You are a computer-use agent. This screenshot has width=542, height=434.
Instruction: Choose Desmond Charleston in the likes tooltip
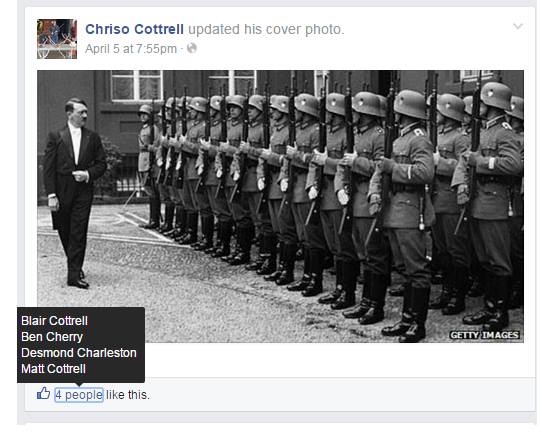coord(79,353)
